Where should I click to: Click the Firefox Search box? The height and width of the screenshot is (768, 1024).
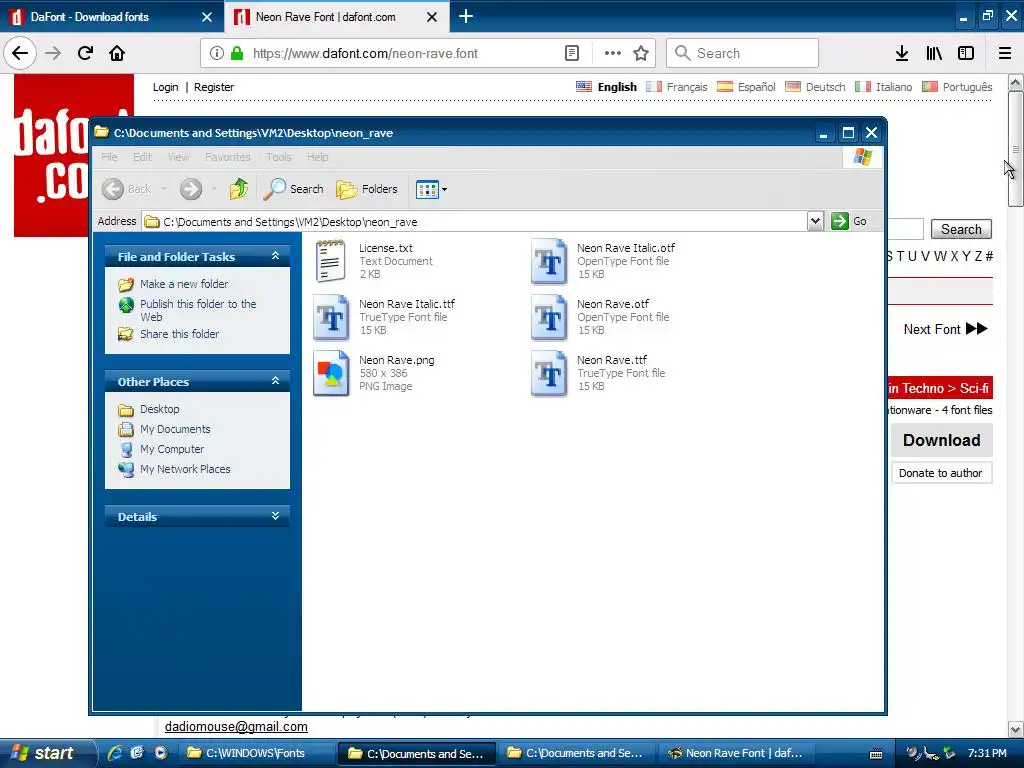point(743,53)
